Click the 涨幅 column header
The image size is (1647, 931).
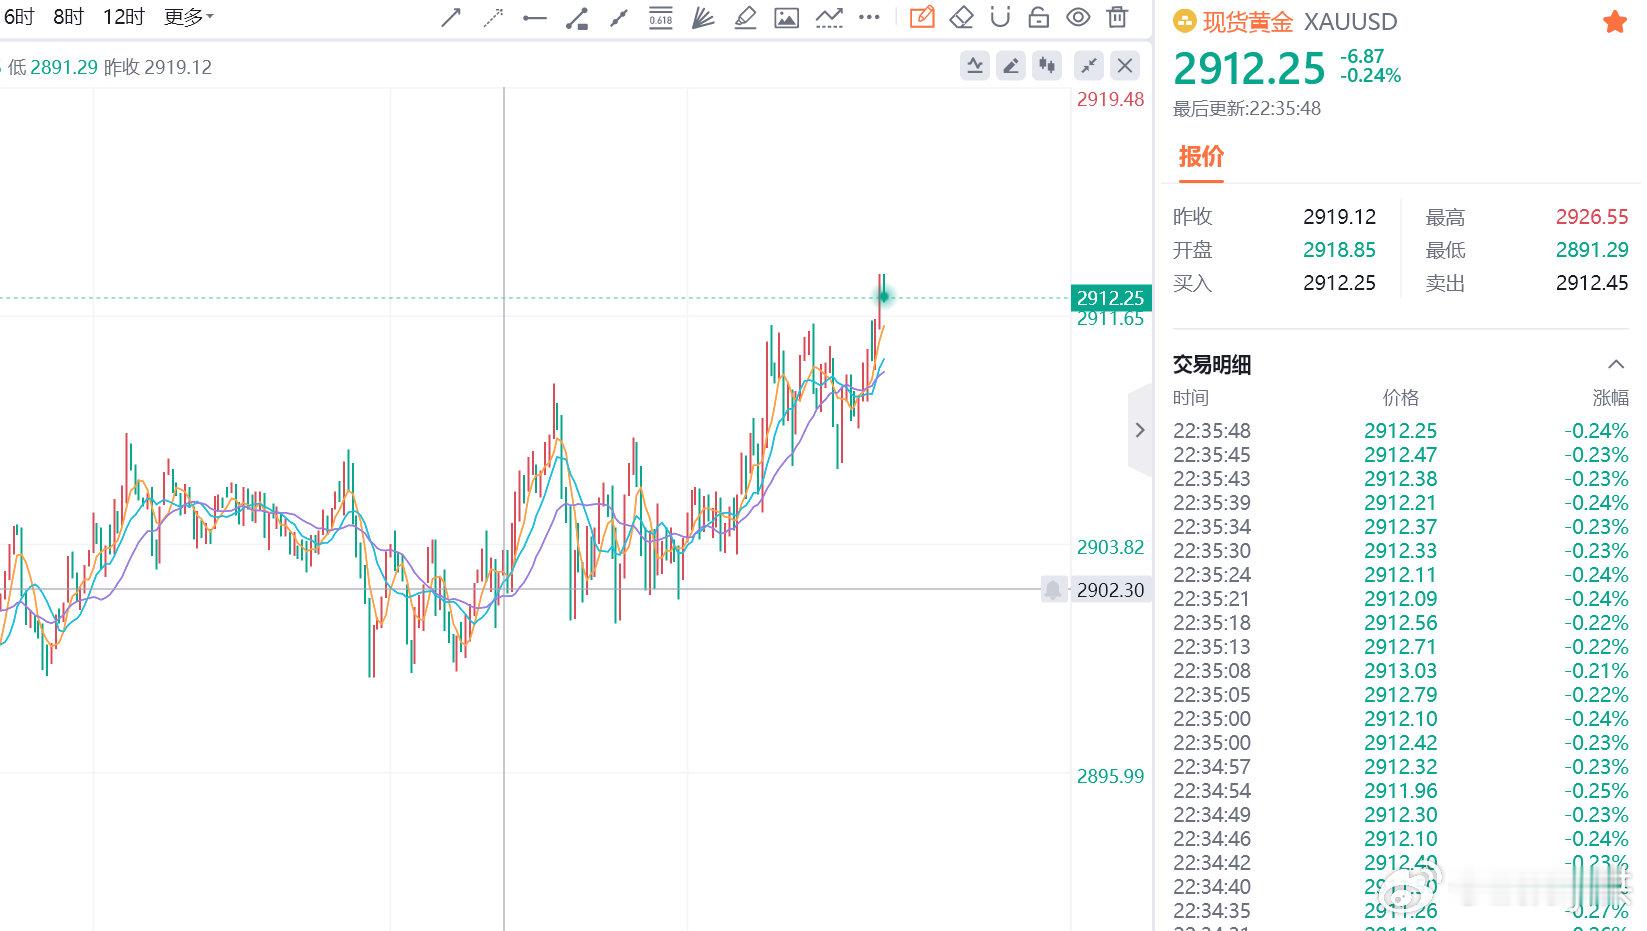click(x=1610, y=398)
